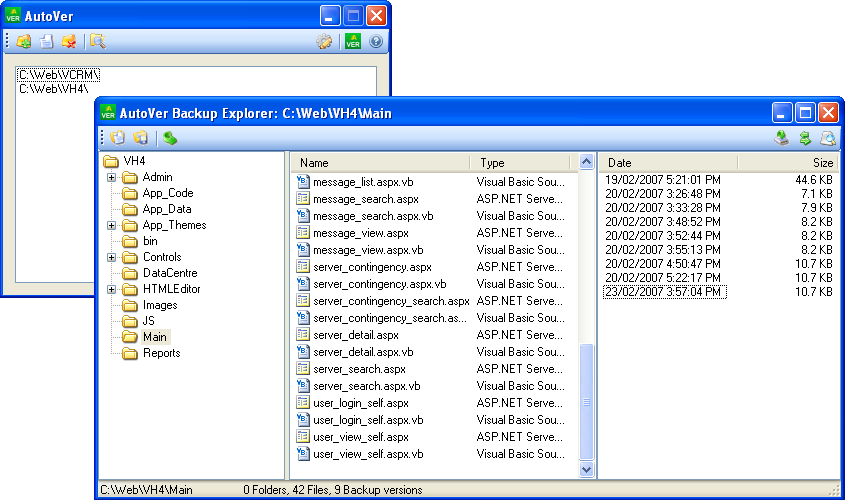This screenshot has width=846, height=500.
Task: Select the file server_detail.aspx
Action: coord(356,335)
